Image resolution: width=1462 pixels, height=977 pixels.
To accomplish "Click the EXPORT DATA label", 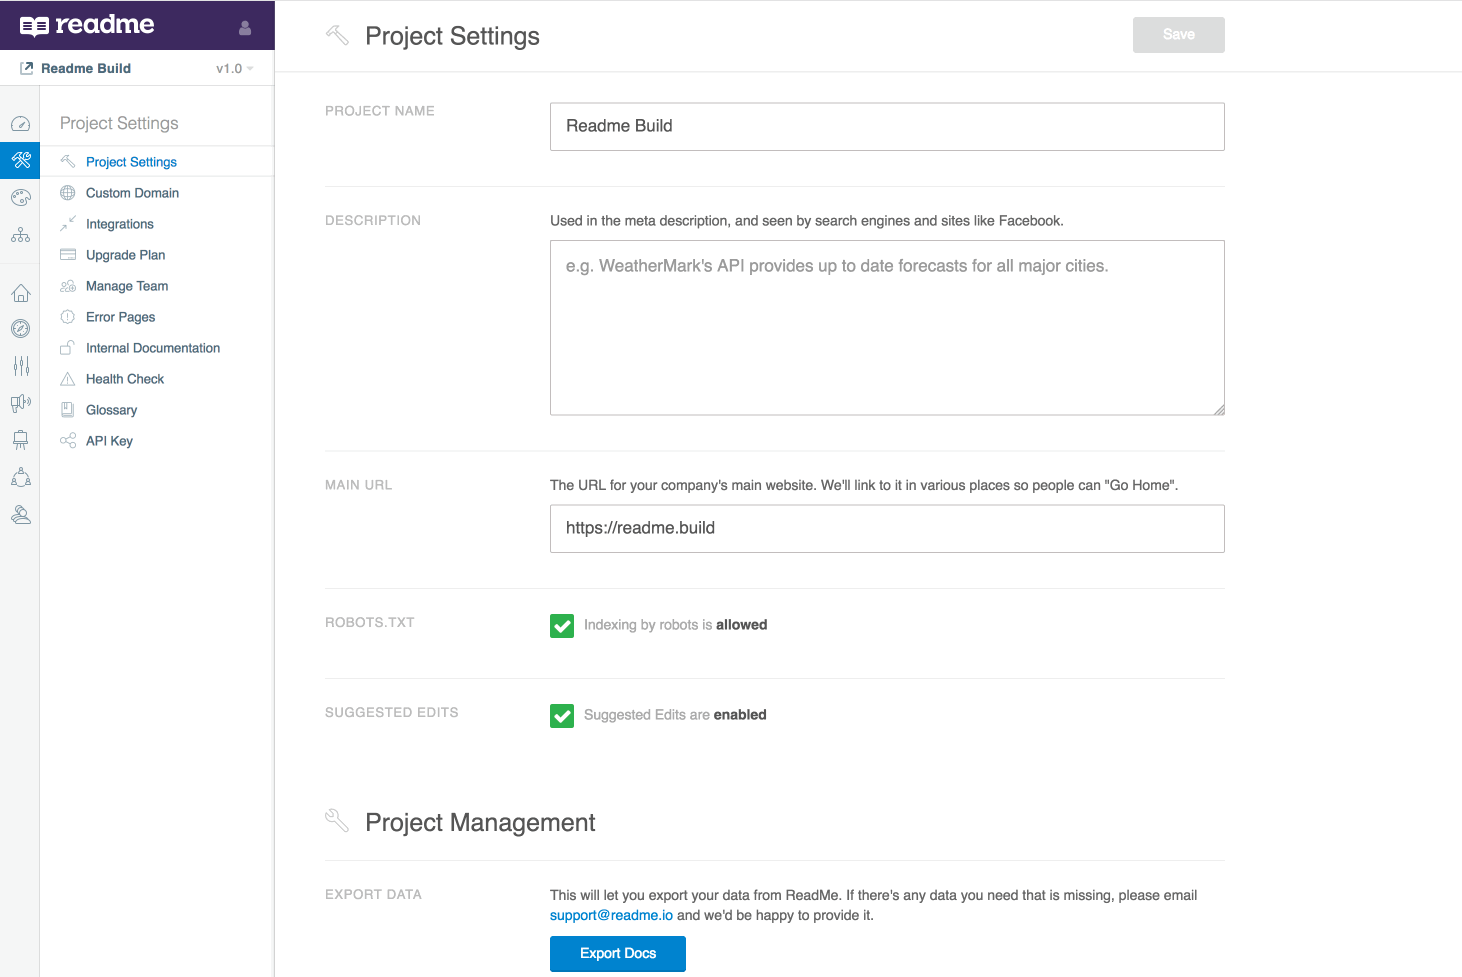I will (373, 894).
